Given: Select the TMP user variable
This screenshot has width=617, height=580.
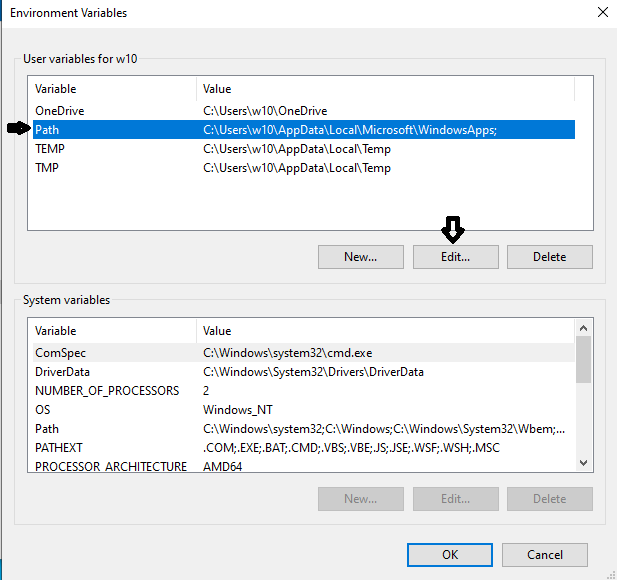Looking at the screenshot, I should click(304, 168).
